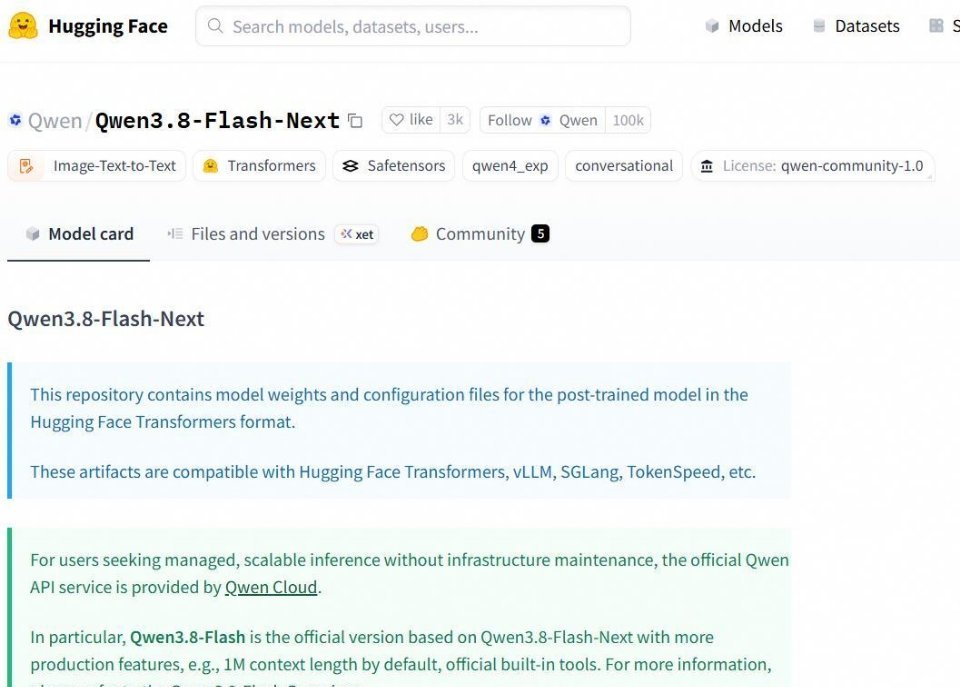Open the Qwen organization link in title

[54, 121]
